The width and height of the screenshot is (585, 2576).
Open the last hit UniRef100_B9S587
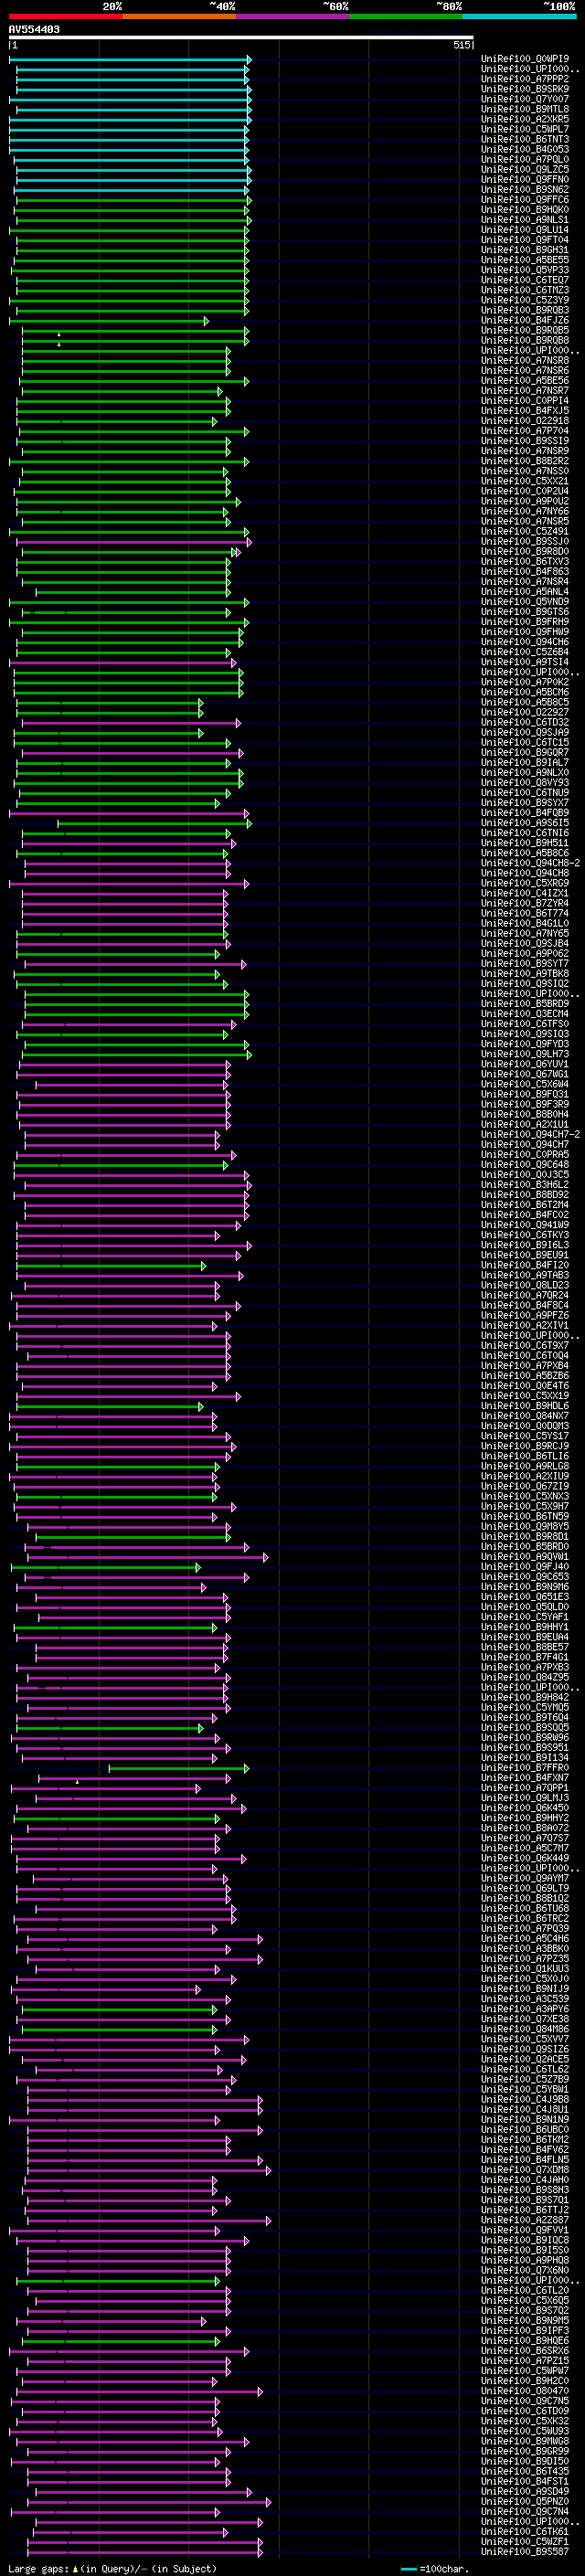[525, 2551]
